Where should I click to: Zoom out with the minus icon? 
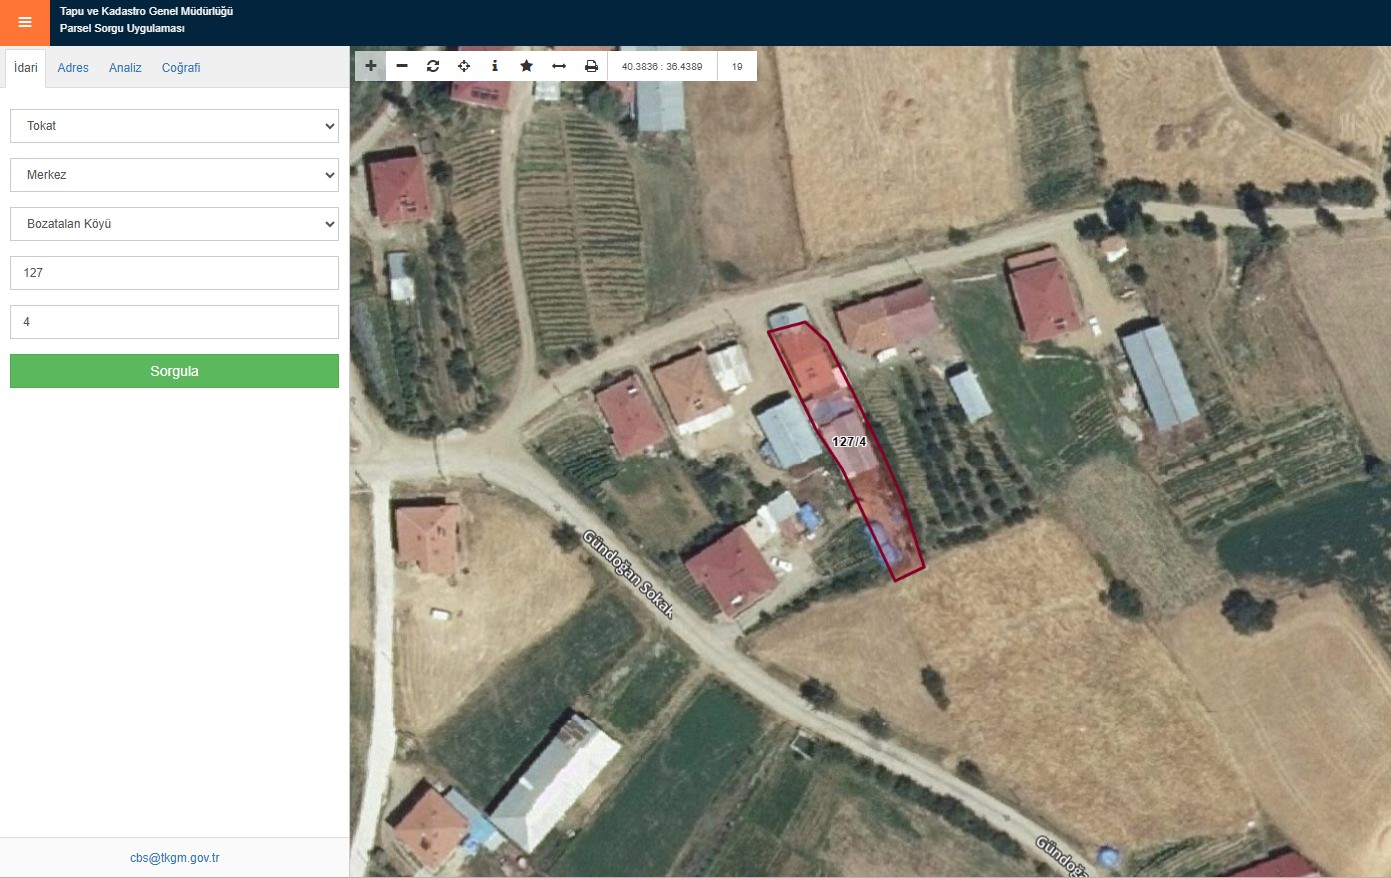click(402, 66)
